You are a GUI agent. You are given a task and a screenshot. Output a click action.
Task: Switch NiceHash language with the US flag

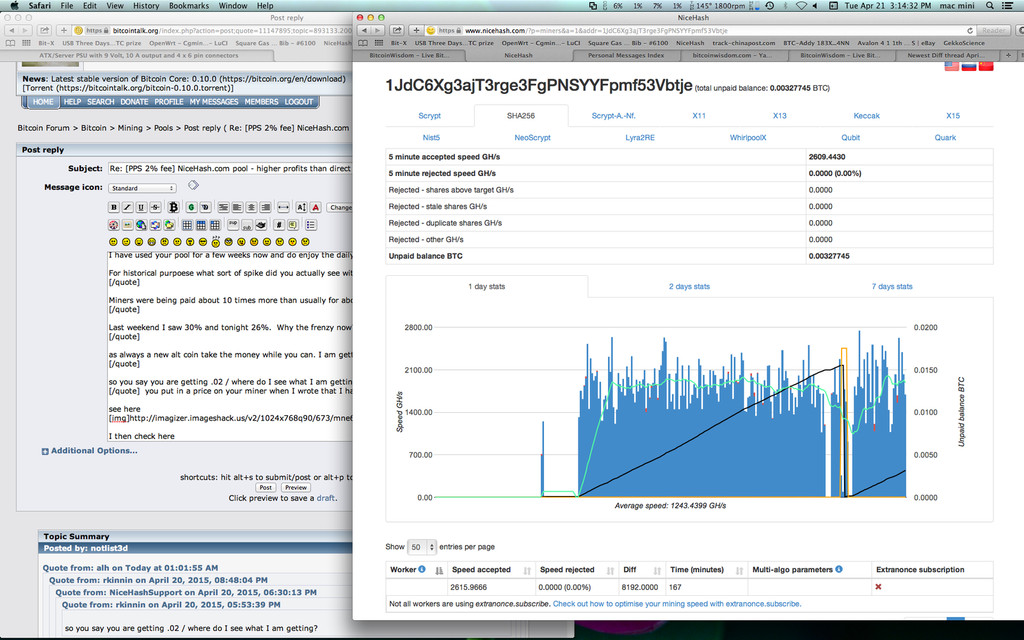pos(952,66)
